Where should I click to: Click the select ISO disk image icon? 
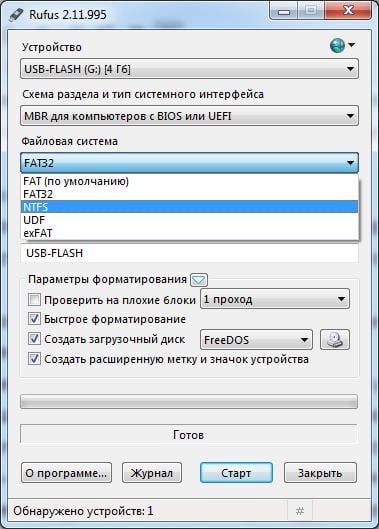[335, 340]
